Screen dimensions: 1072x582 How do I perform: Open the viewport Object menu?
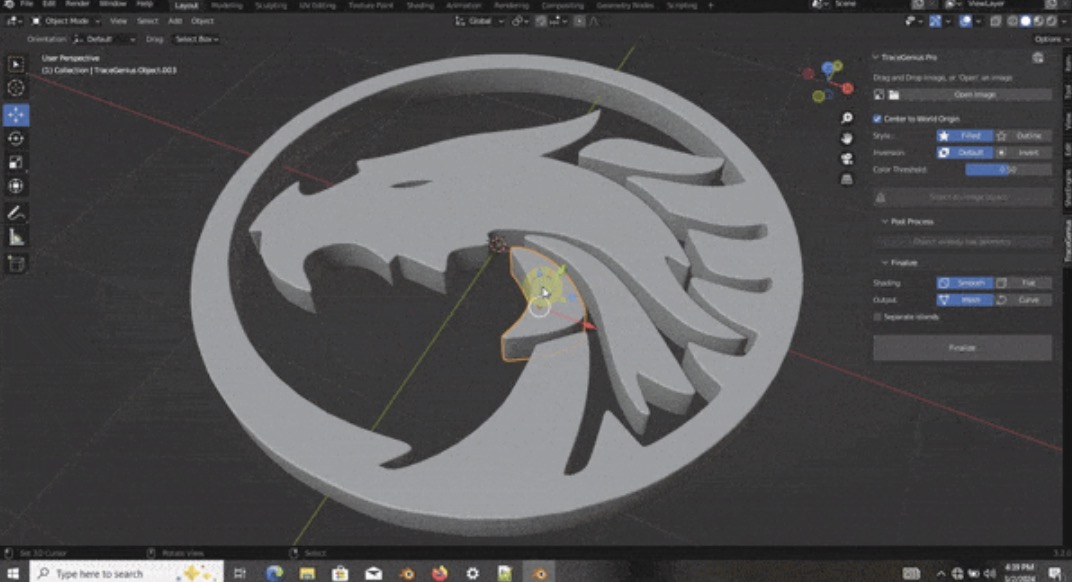click(202, 21)
